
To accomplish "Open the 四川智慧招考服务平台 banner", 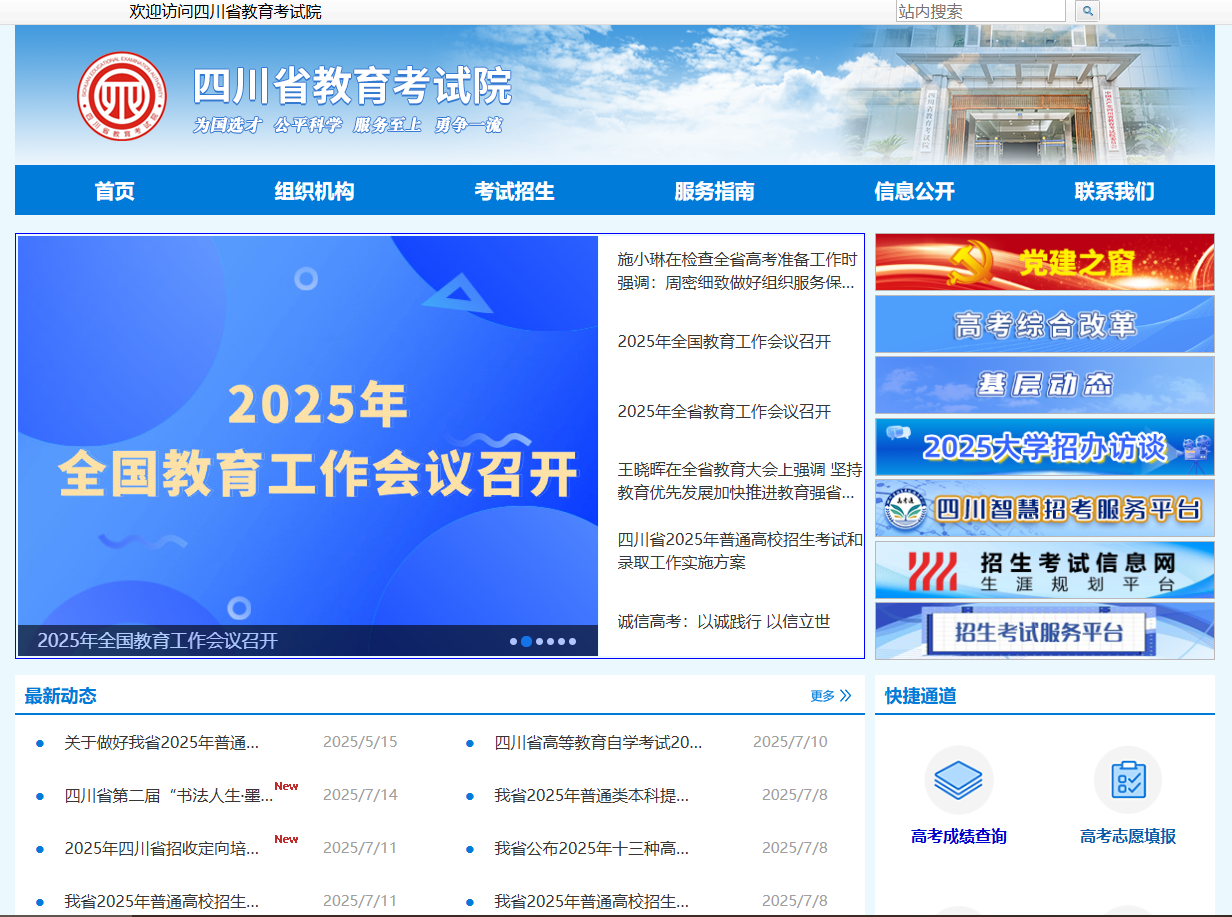I will [1044, 509].
